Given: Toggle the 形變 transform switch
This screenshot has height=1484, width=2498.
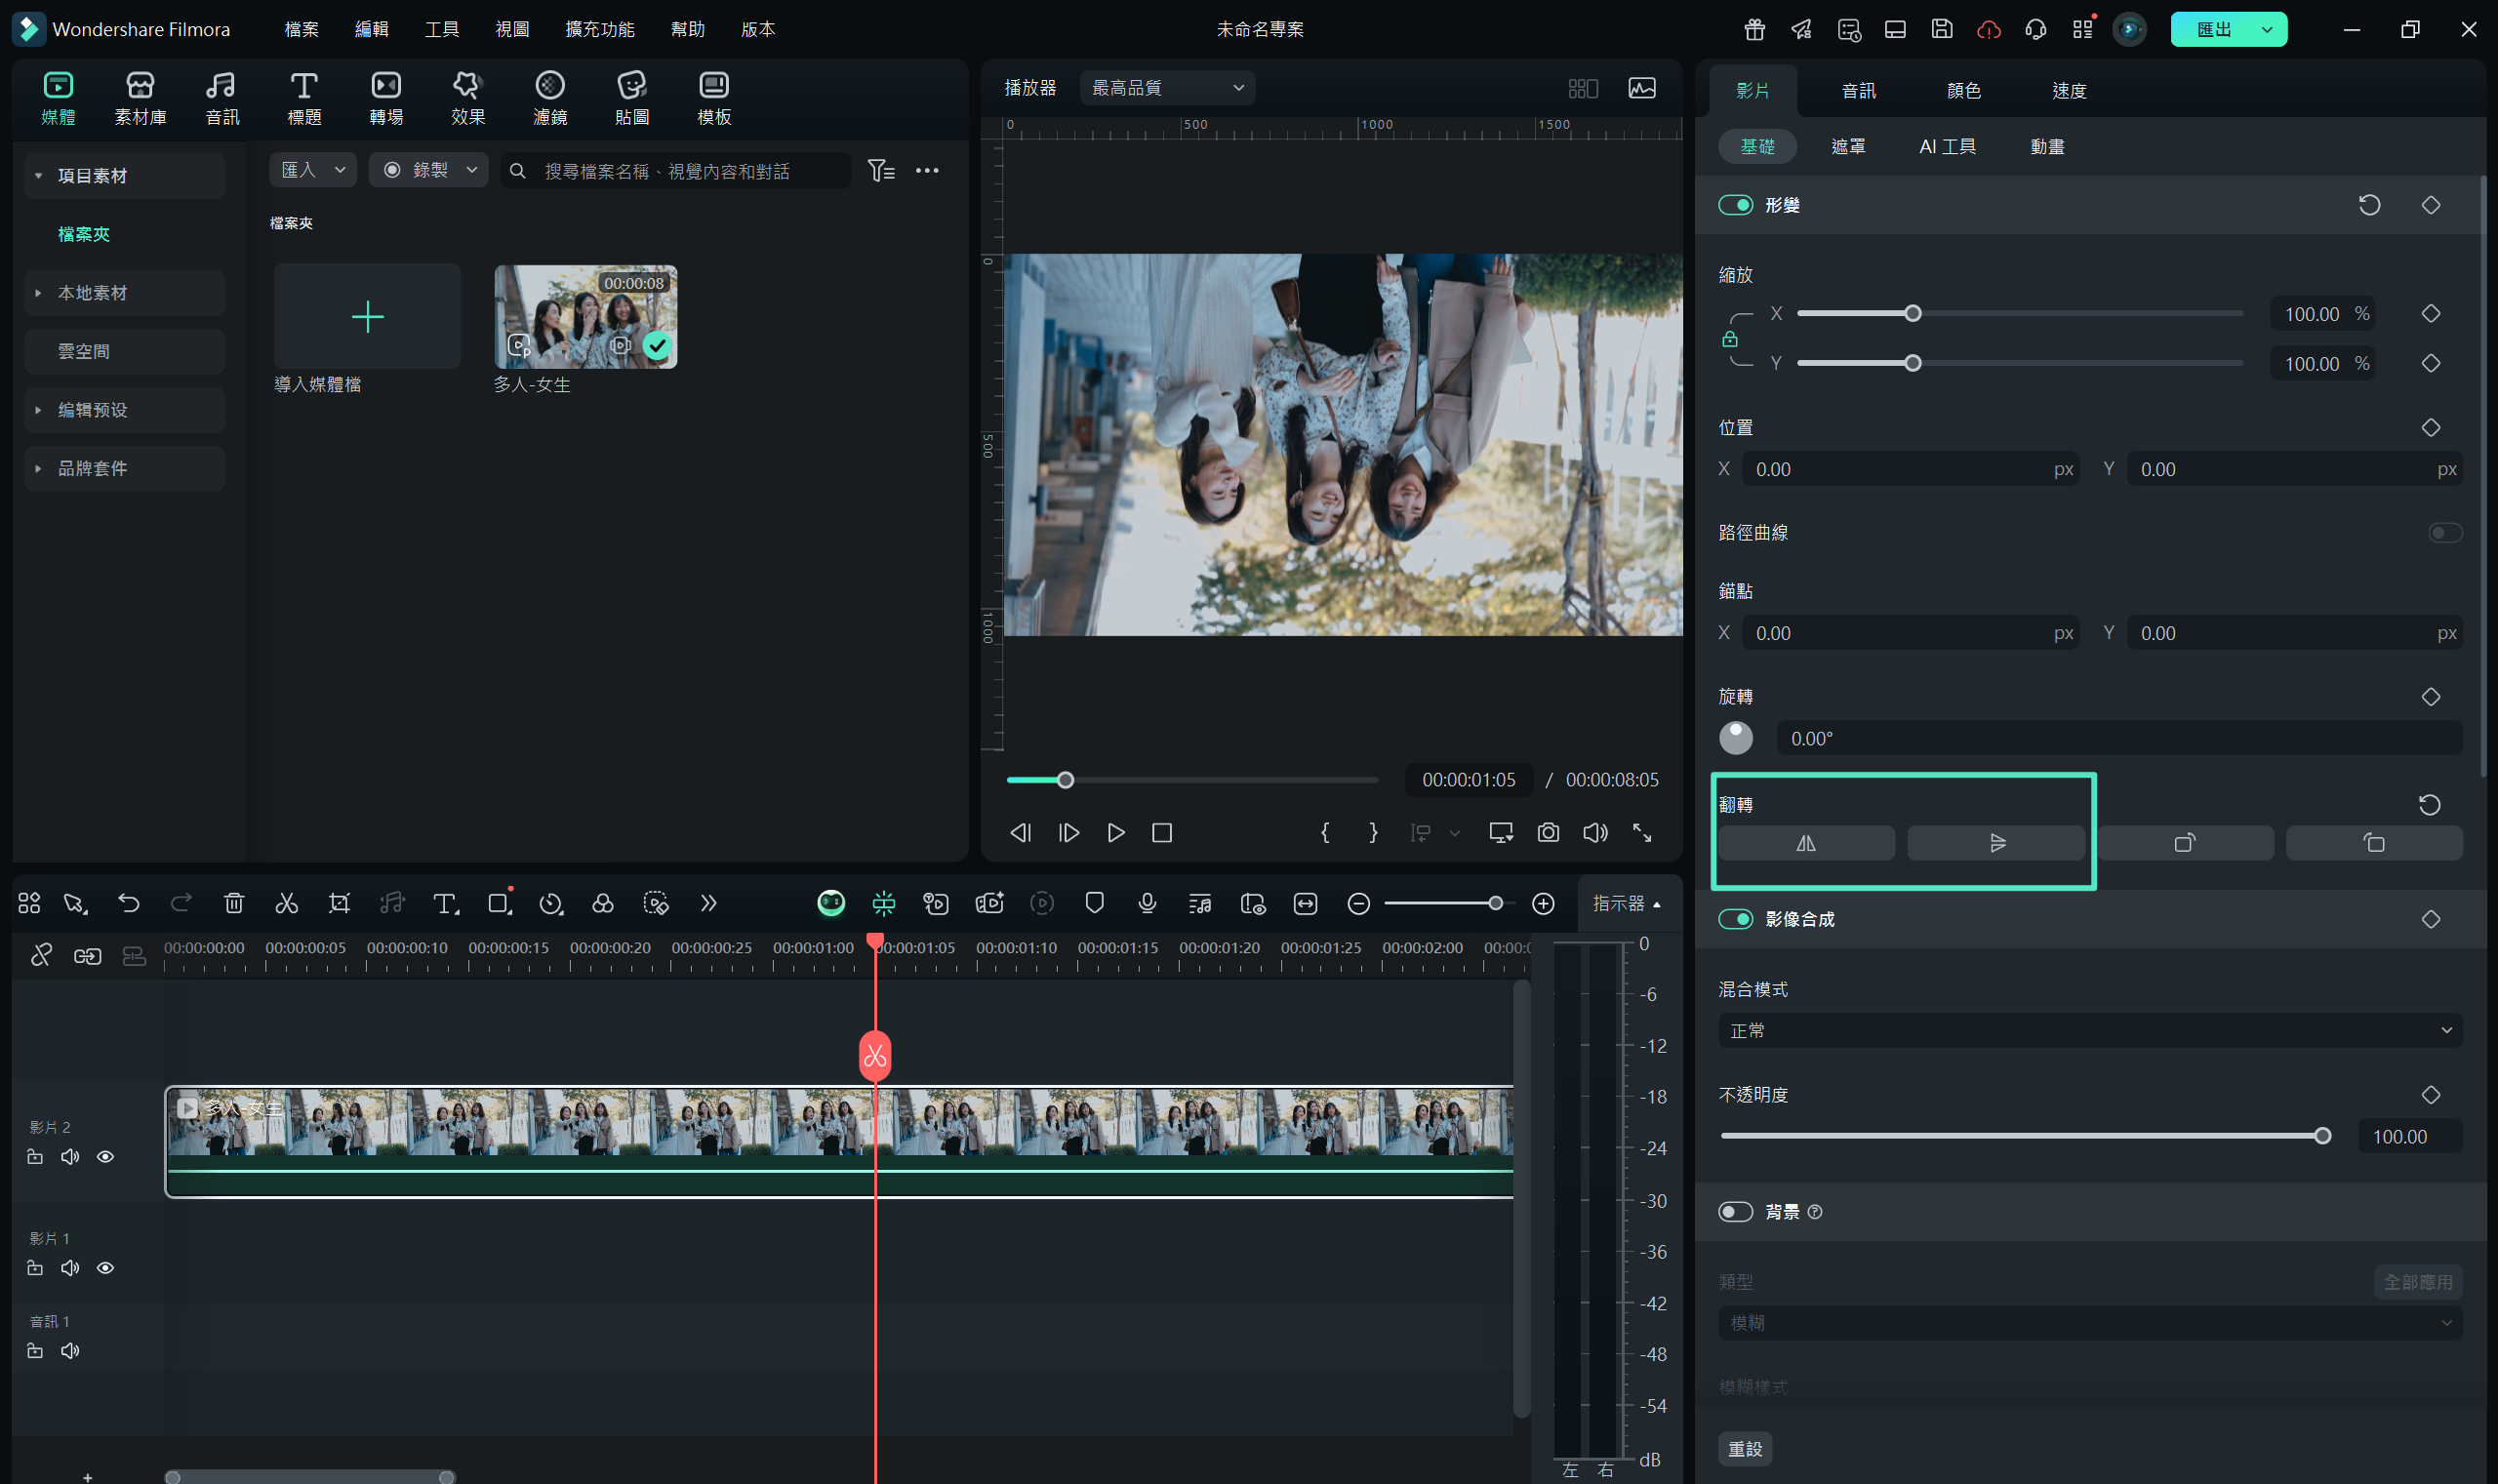Looking at the screenshot, I should [x=1735, y=205].
